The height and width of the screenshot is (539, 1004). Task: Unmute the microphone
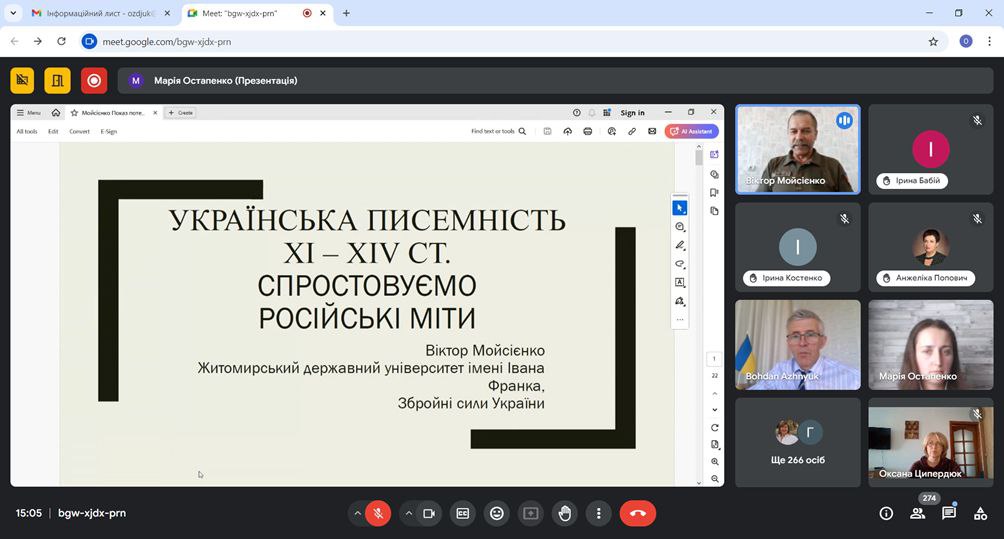pos(378,513)
